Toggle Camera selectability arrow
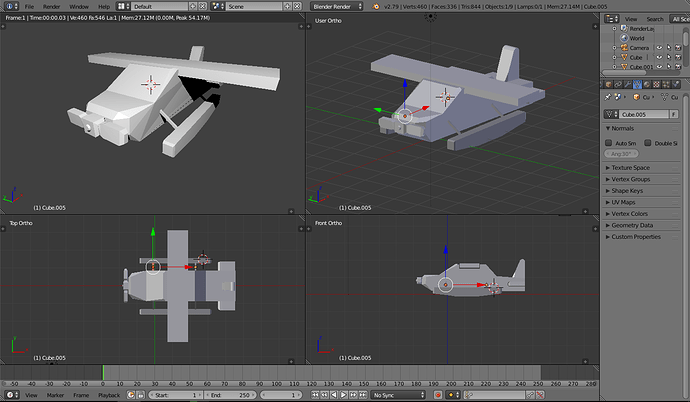The width and height of the screenshot is (690, 402). [668, 48]
